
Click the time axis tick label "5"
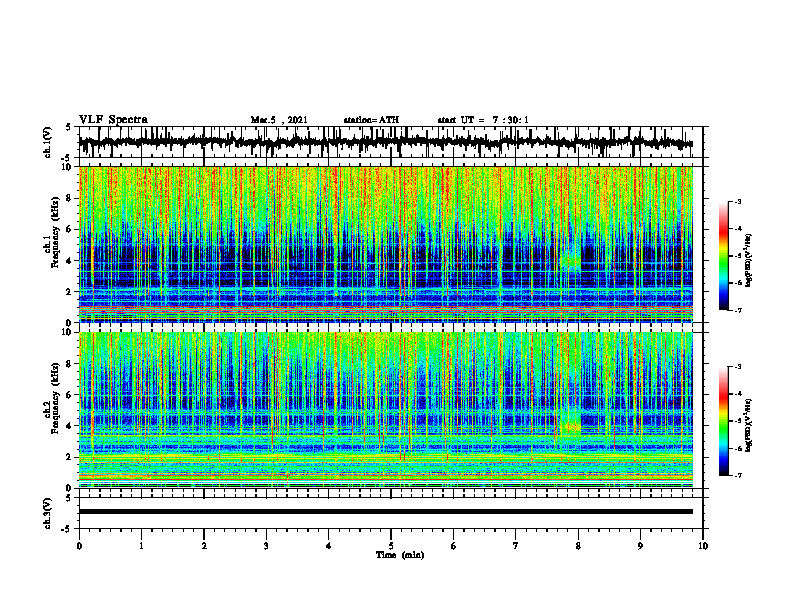pos(391,546)
